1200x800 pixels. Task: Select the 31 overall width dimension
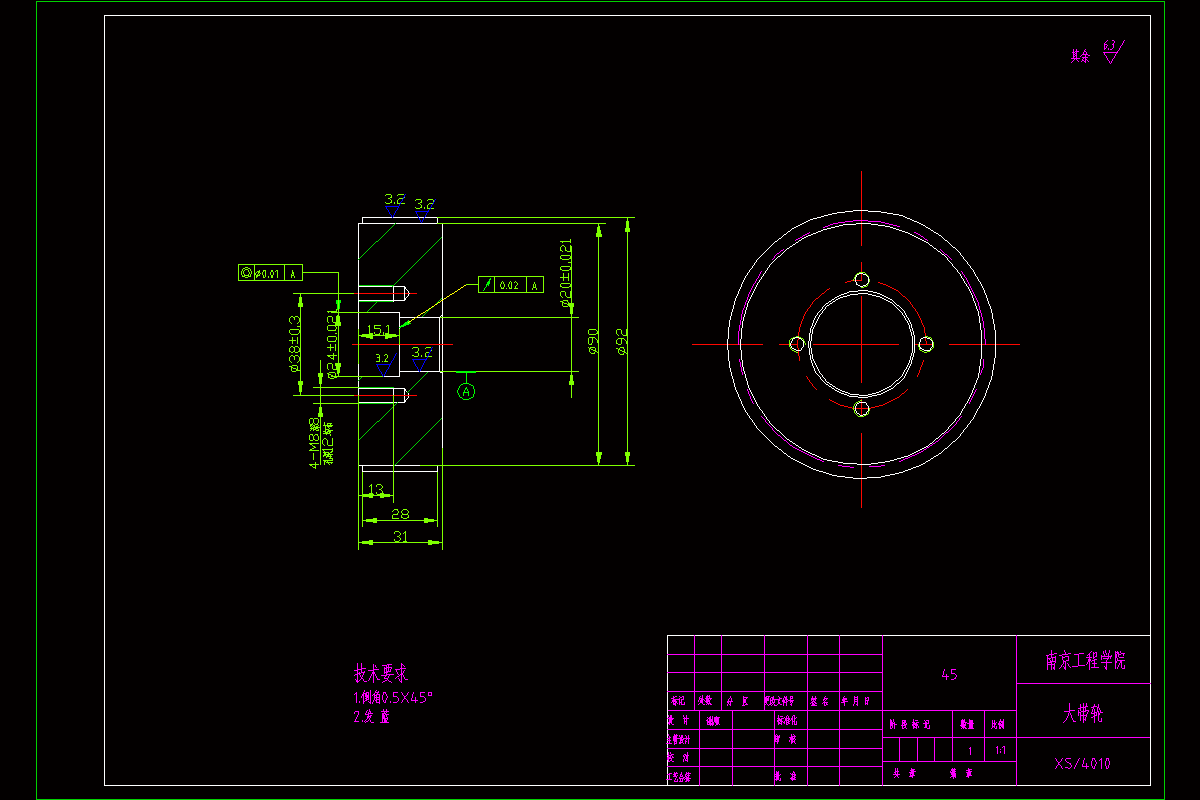[400, 537]
